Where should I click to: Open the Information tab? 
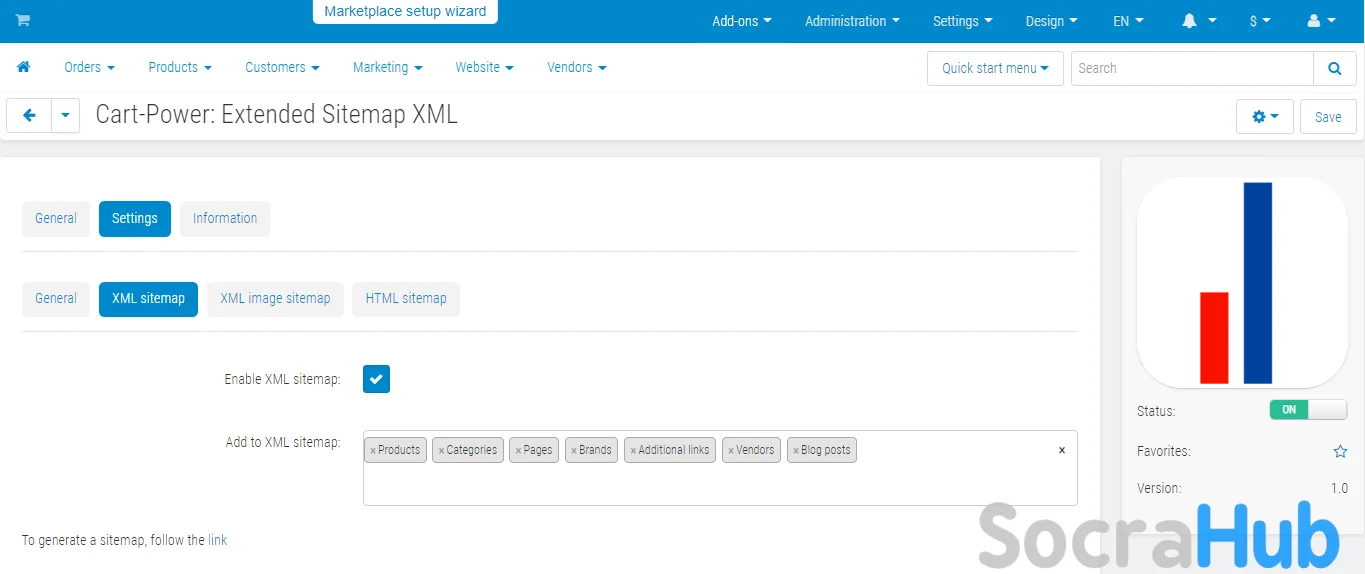[225, 218]
